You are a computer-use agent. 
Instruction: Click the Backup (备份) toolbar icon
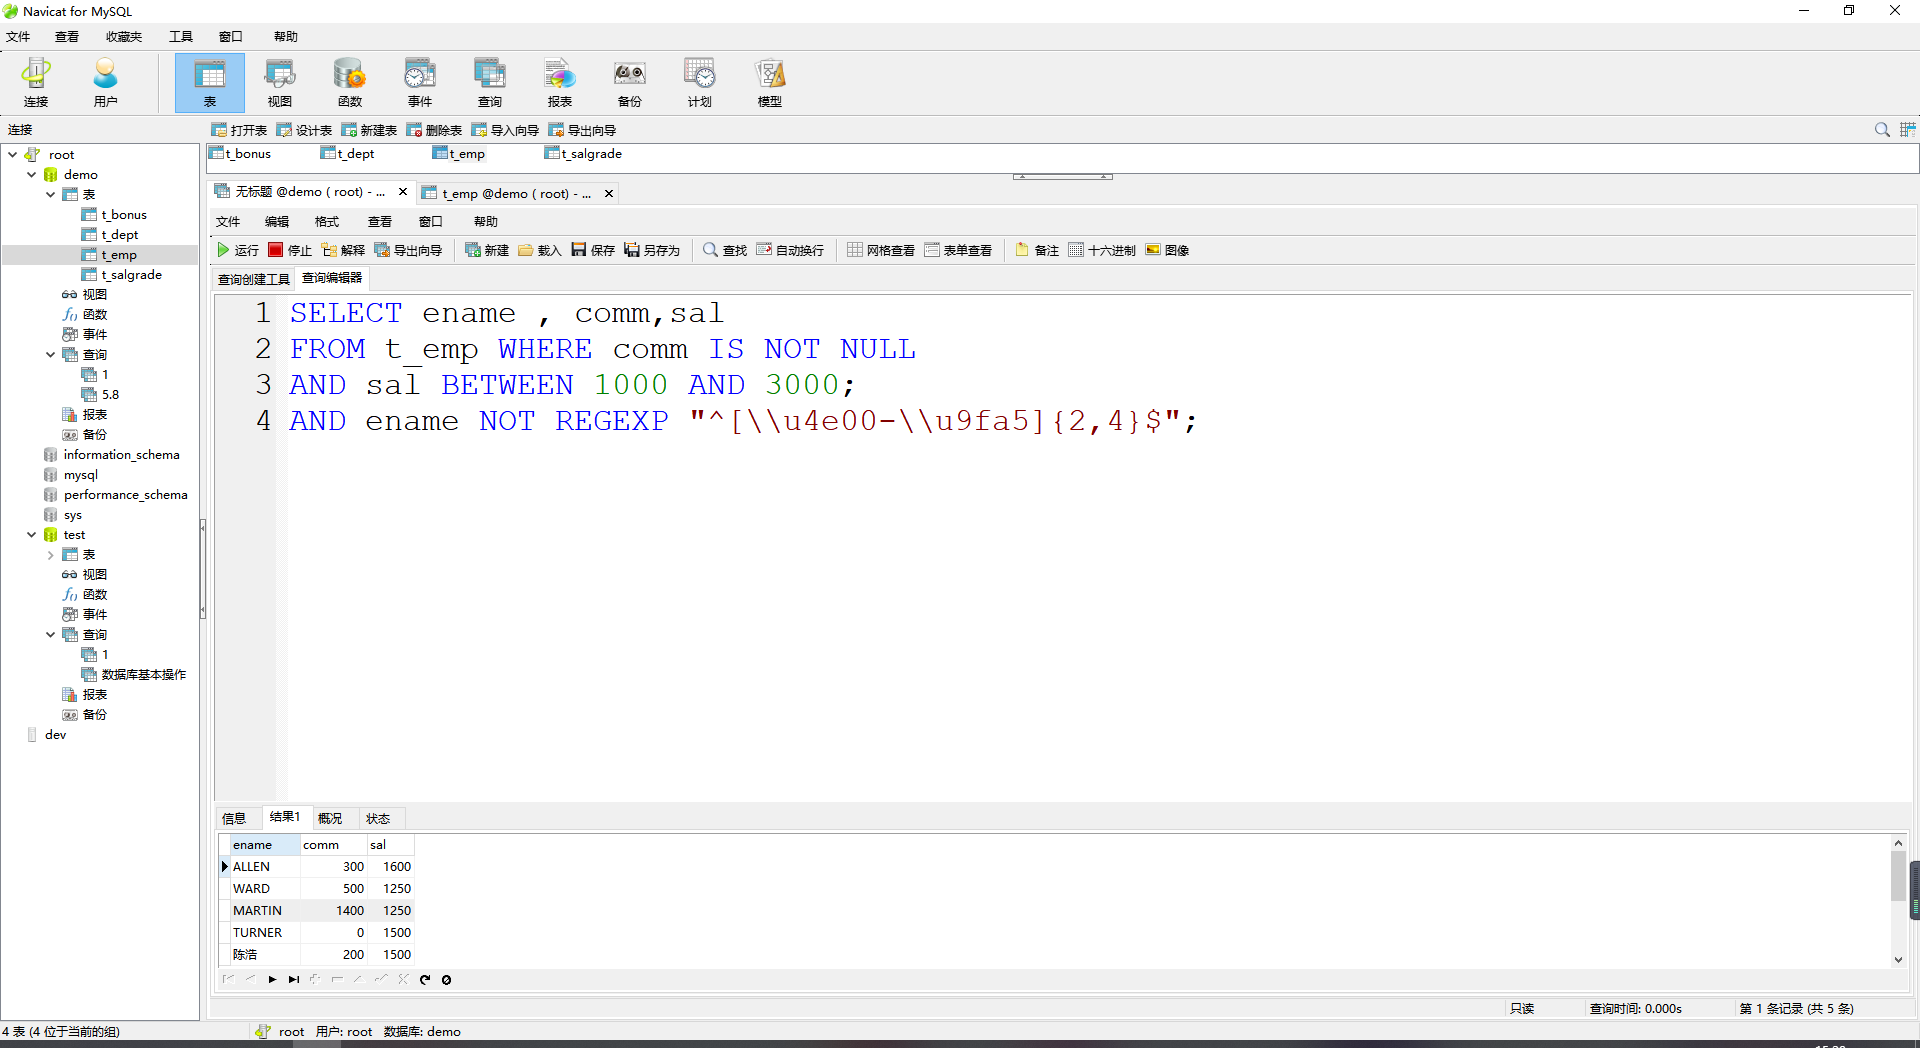pyautogui.click(x=629, y=82)
